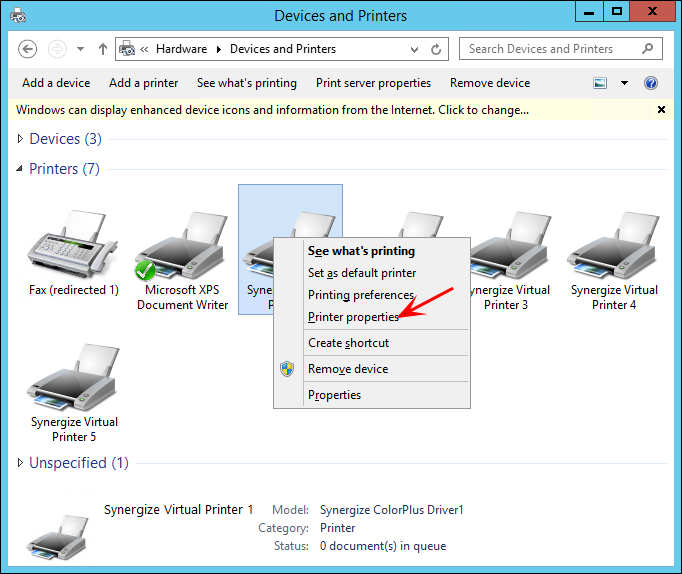Click the Printers (7) heading text
This screenshot has width=682, height=574.
tap(64, 169)
